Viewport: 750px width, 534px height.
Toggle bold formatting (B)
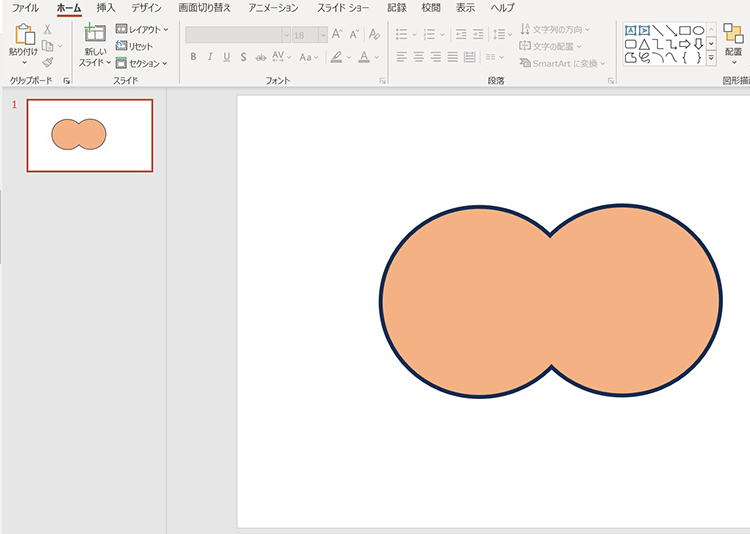[194, 57]
